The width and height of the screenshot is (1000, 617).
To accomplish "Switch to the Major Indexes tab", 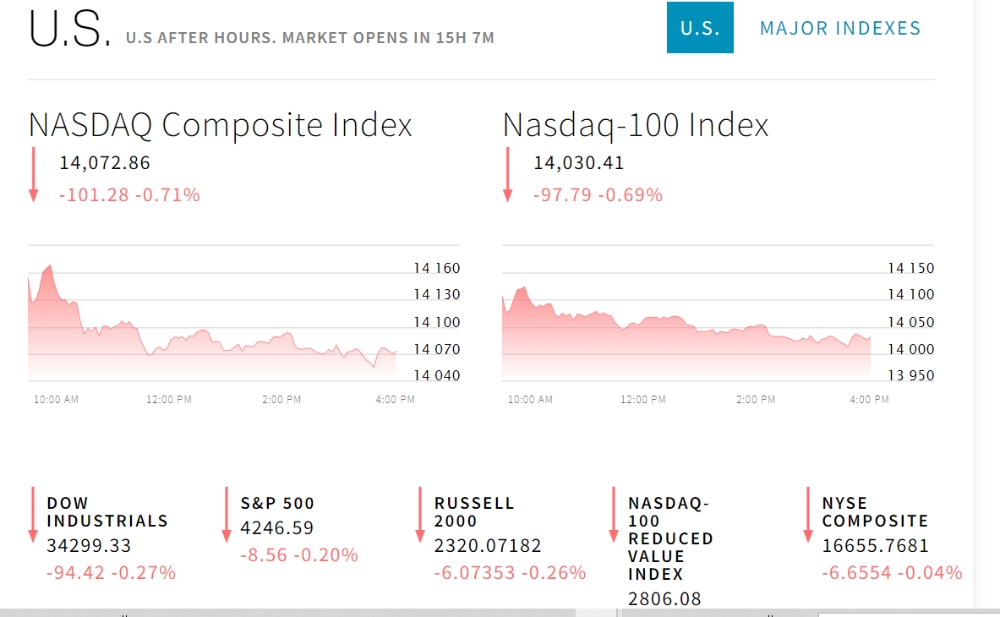I will 841,28.
